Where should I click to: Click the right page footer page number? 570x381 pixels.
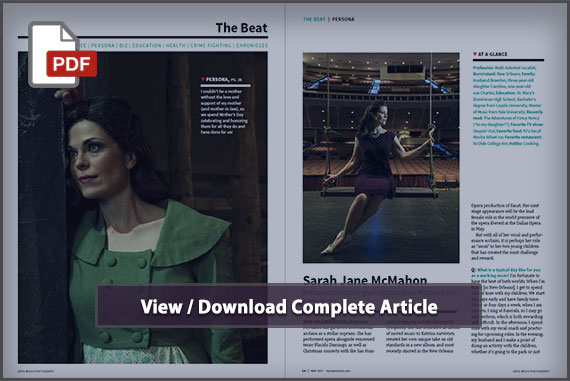pos(304,371)
